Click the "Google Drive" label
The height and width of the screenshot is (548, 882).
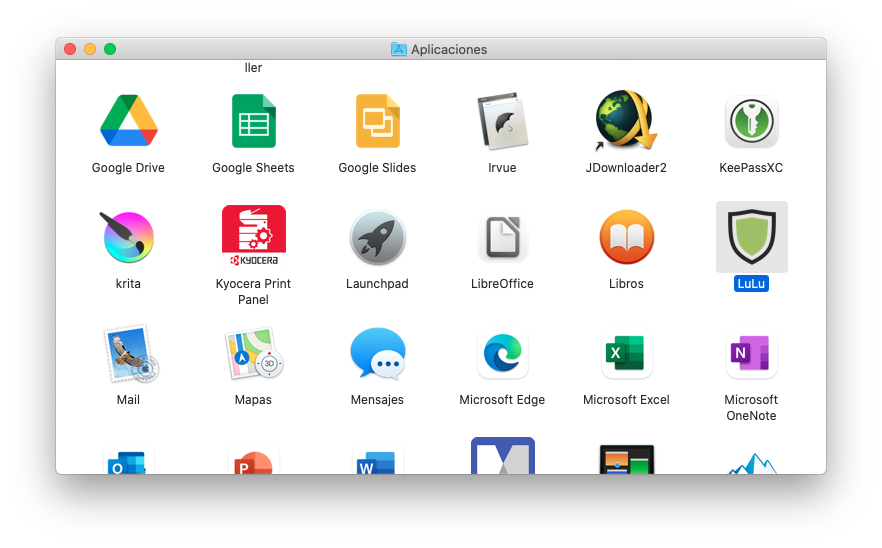128,168
